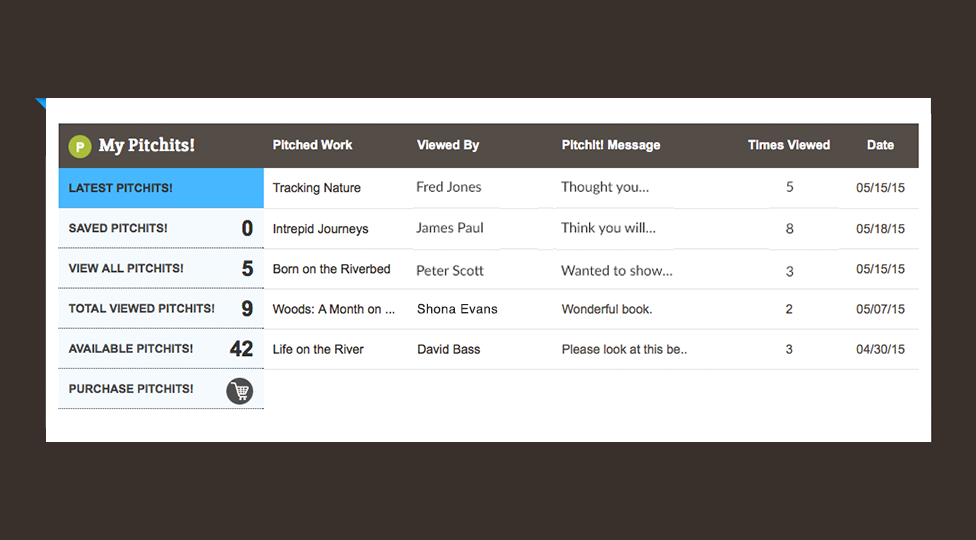Viewport: 976px width, 540px height.
Task: Open Woods: A Month on ... entry
Action: coord(334,309)
